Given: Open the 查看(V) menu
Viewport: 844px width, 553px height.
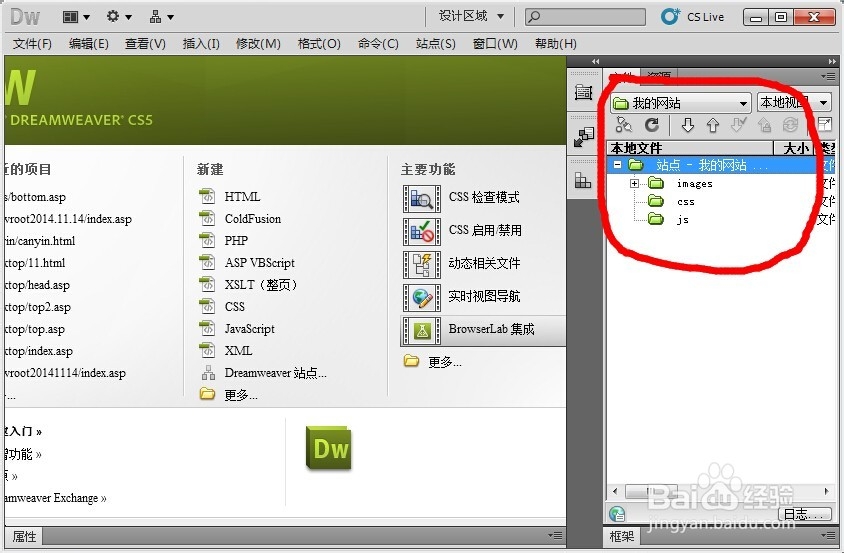Looking at the screenshot, I should coord(145,44).
